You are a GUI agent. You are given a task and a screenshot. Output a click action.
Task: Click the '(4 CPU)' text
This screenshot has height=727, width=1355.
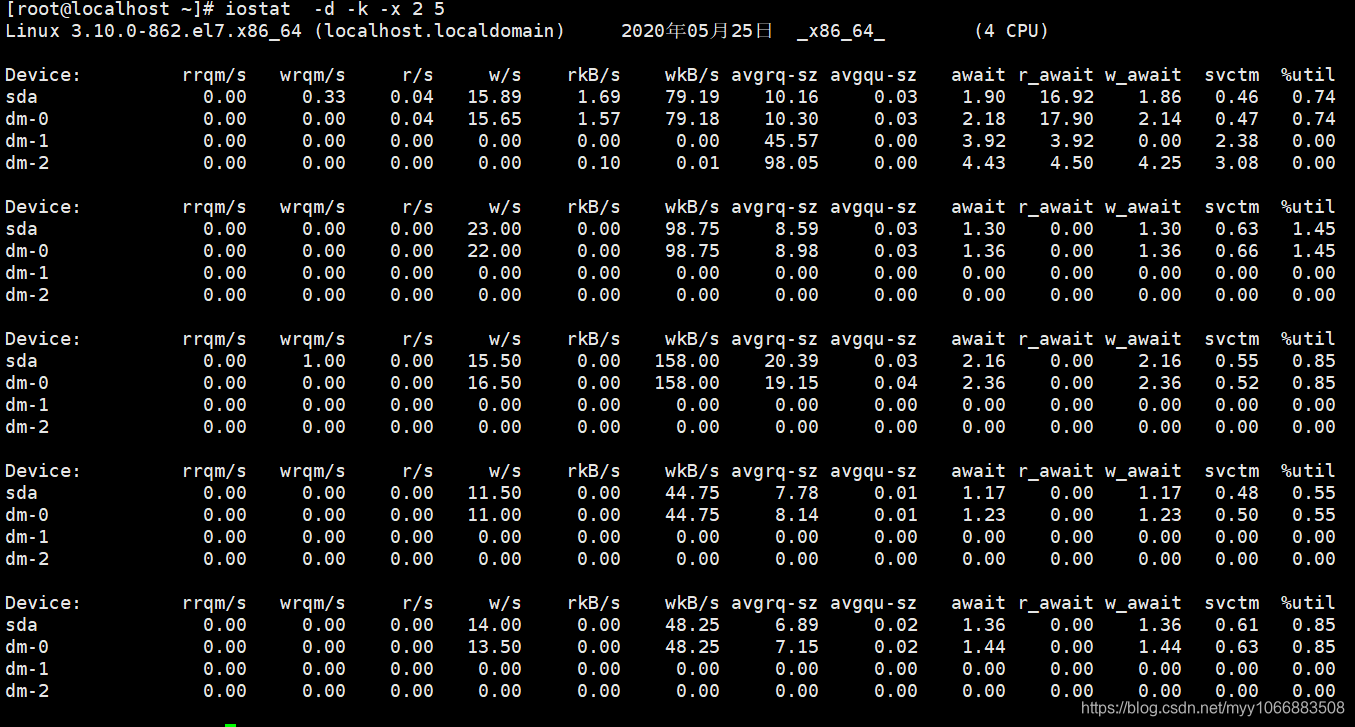[1011, 31]
